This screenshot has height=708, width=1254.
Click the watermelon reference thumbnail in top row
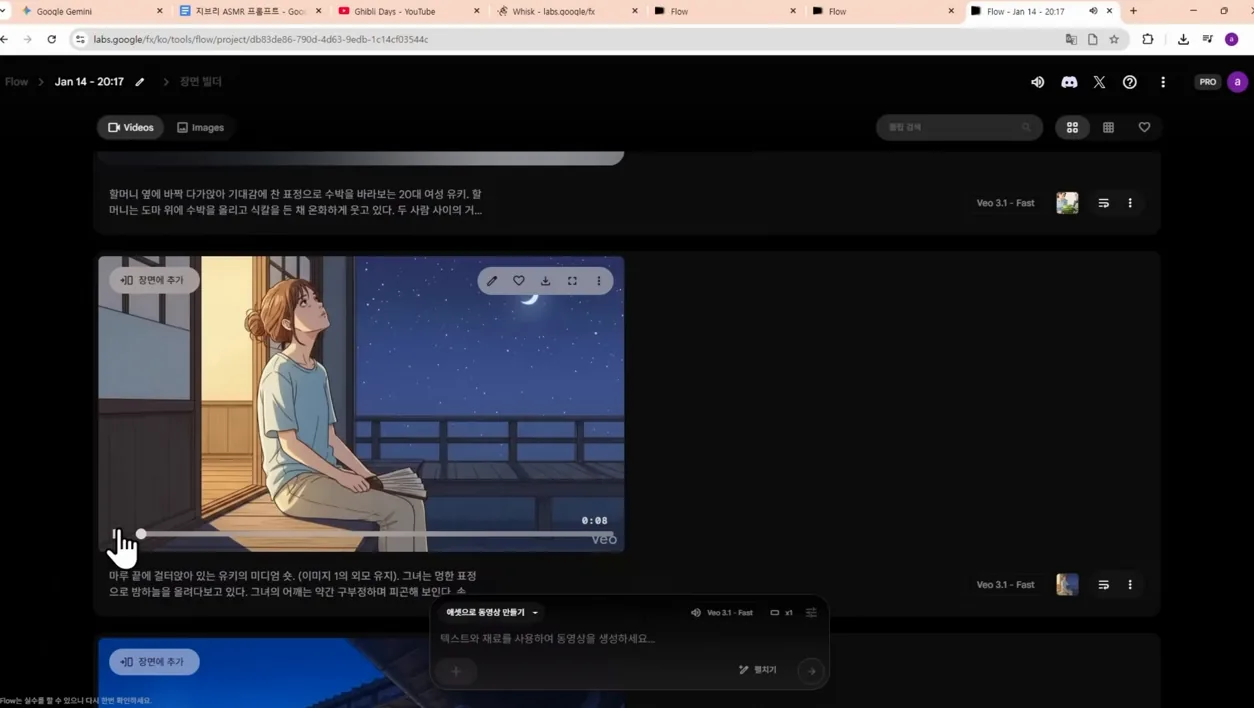click(1067, 203)
